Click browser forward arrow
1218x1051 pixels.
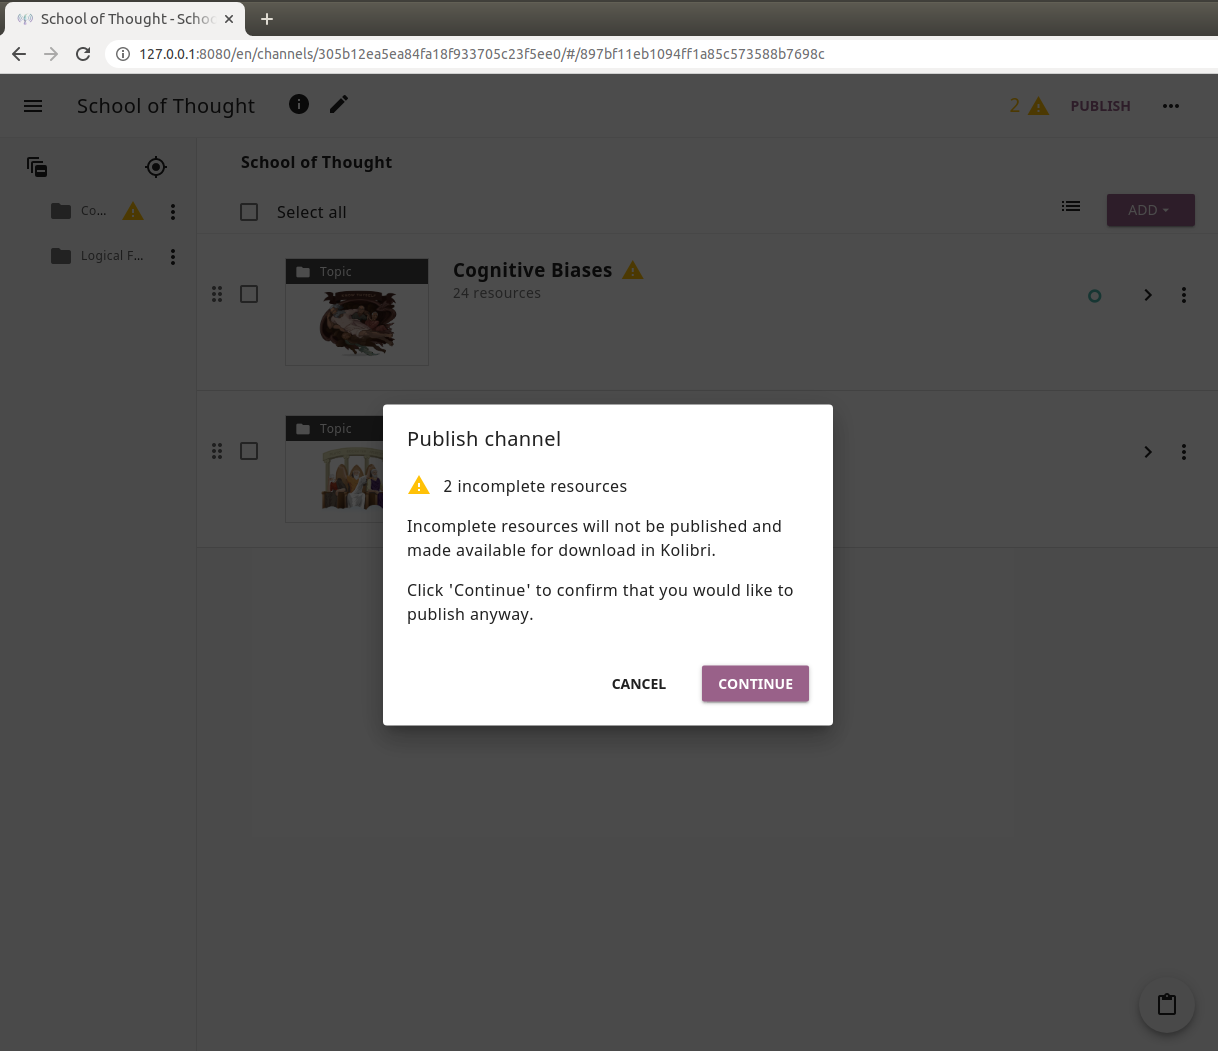51,54
